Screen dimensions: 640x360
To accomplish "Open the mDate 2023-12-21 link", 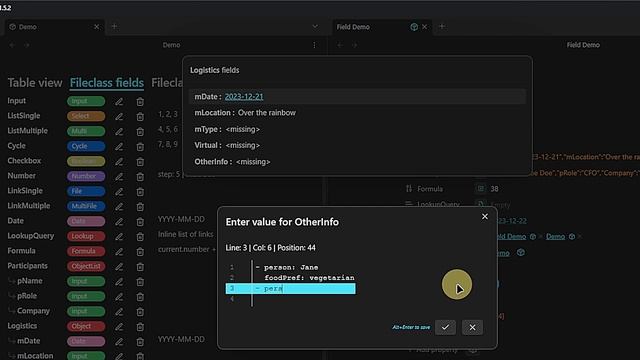I will point(244,97).
